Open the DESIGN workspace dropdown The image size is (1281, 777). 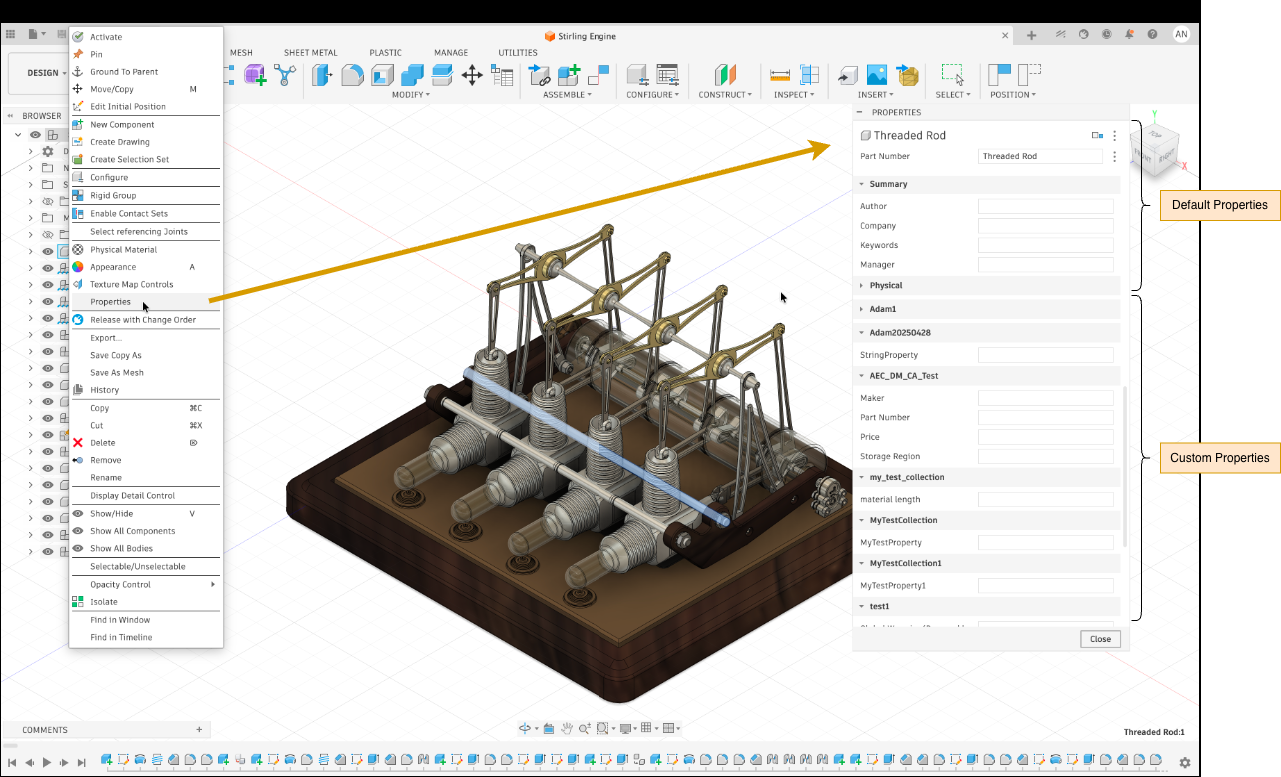coord(46,73)
